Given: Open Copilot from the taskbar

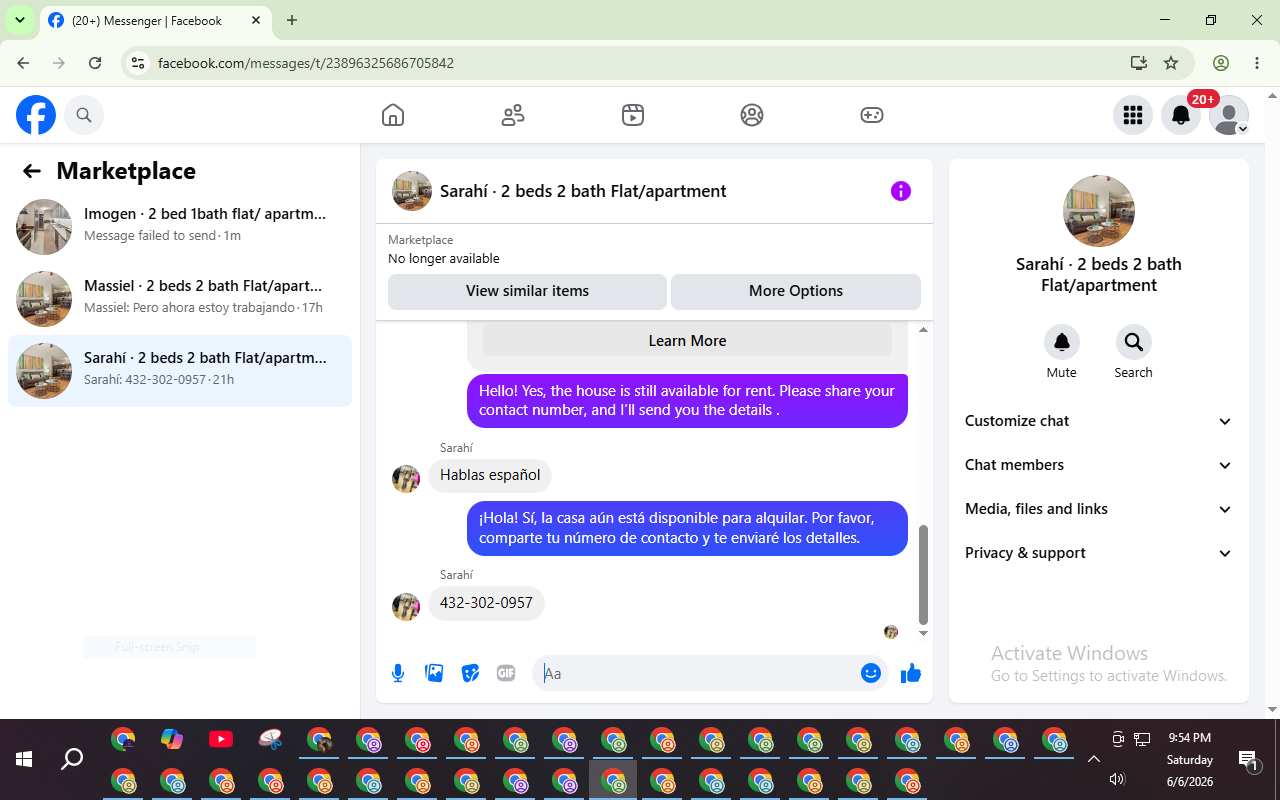Looking at the screenshot, I should pos(172,739).
